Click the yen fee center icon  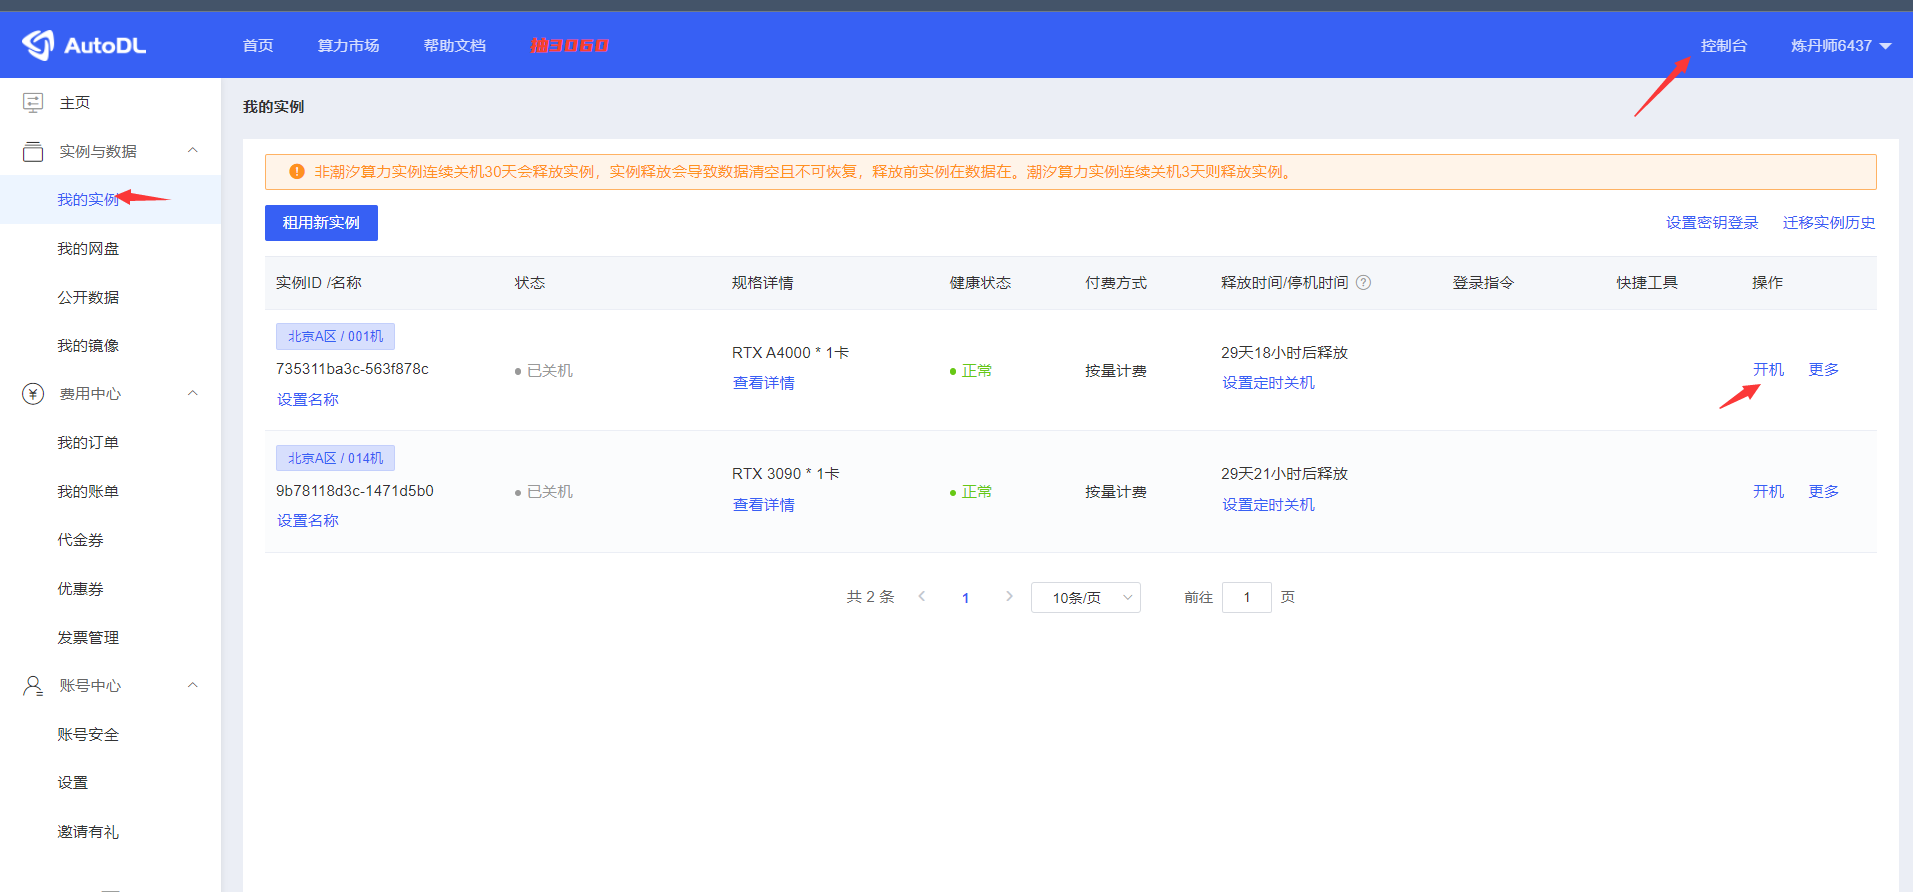(33, 394)
